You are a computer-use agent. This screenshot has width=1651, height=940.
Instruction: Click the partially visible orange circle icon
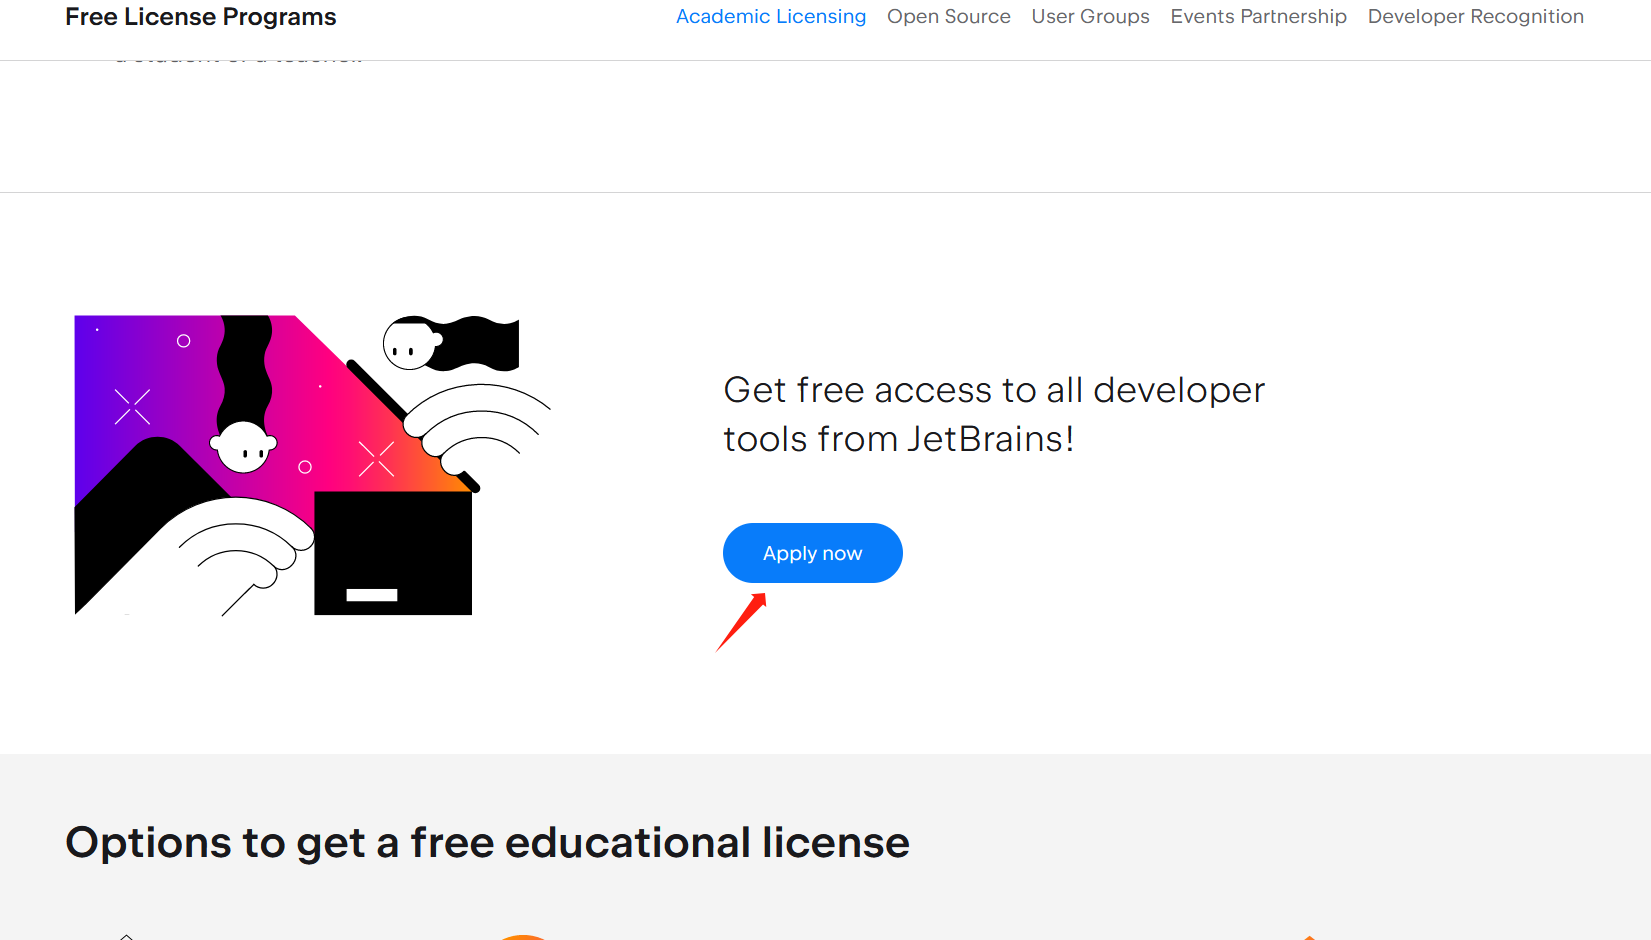coord(522,937)
